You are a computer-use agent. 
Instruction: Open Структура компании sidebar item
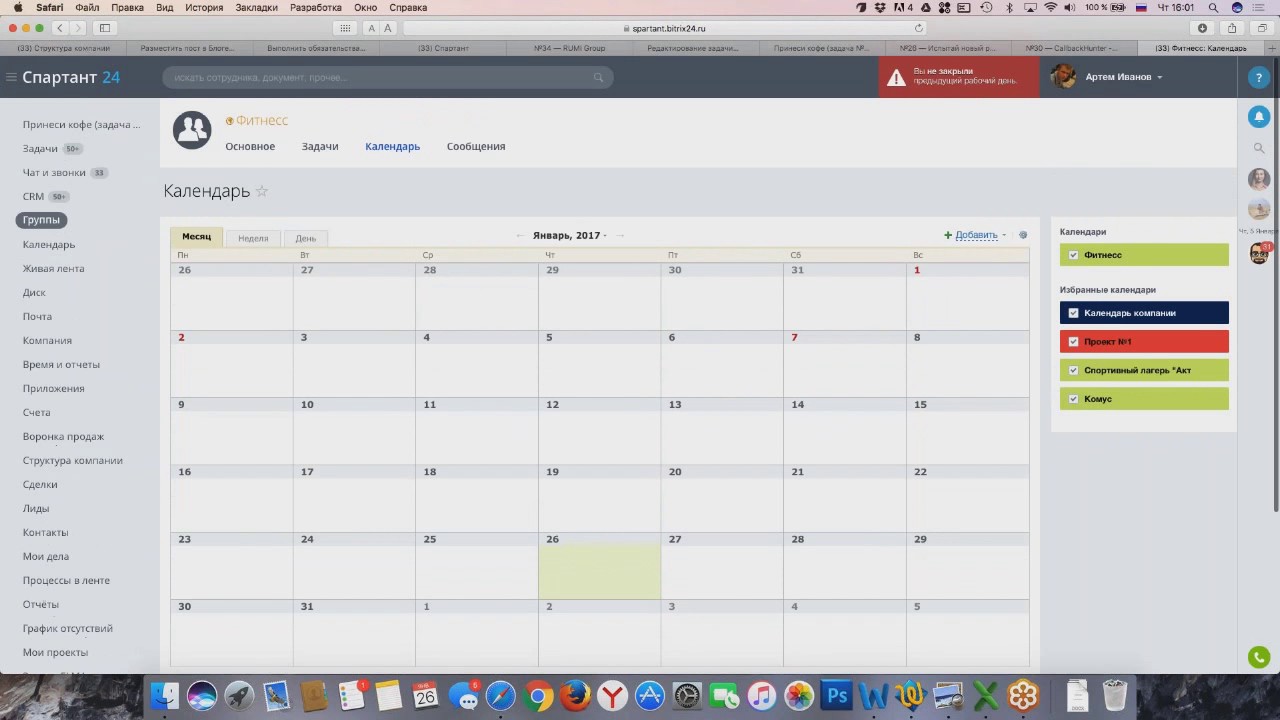point(73,460)
